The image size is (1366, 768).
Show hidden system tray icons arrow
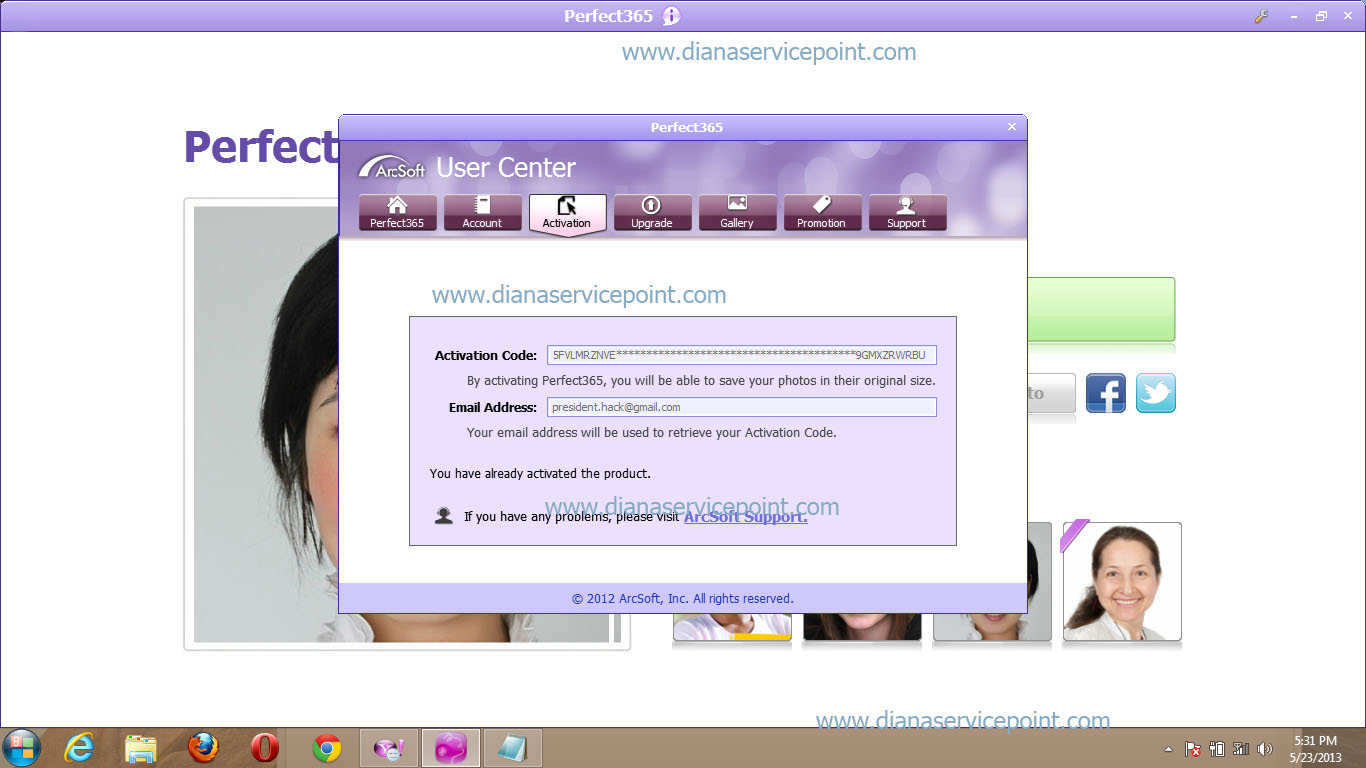pos(1168,749)
